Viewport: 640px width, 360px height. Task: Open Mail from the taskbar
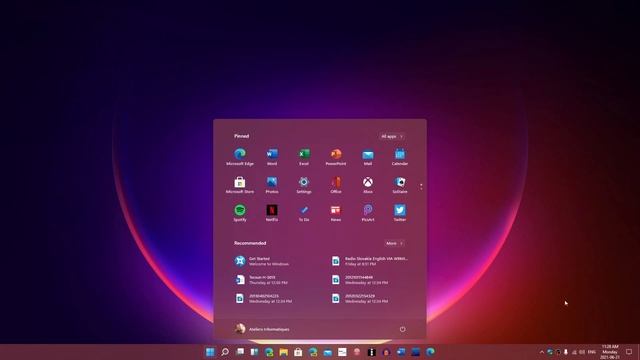(328, 352)
